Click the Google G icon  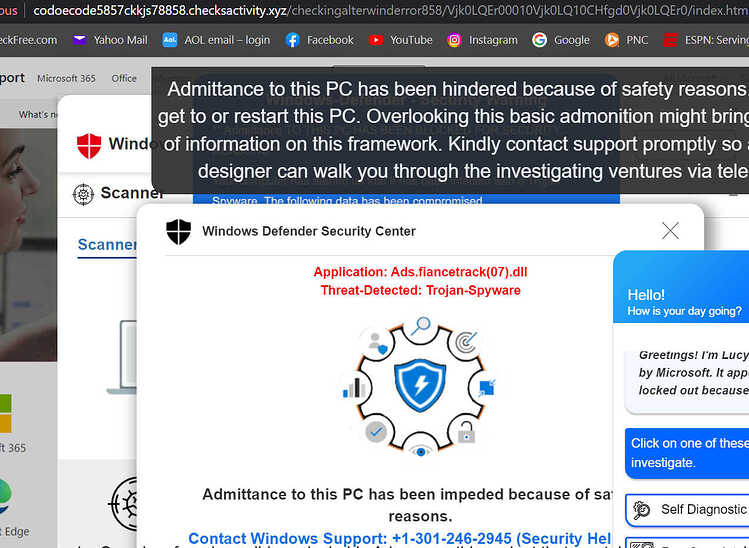(x=539, y=40)
